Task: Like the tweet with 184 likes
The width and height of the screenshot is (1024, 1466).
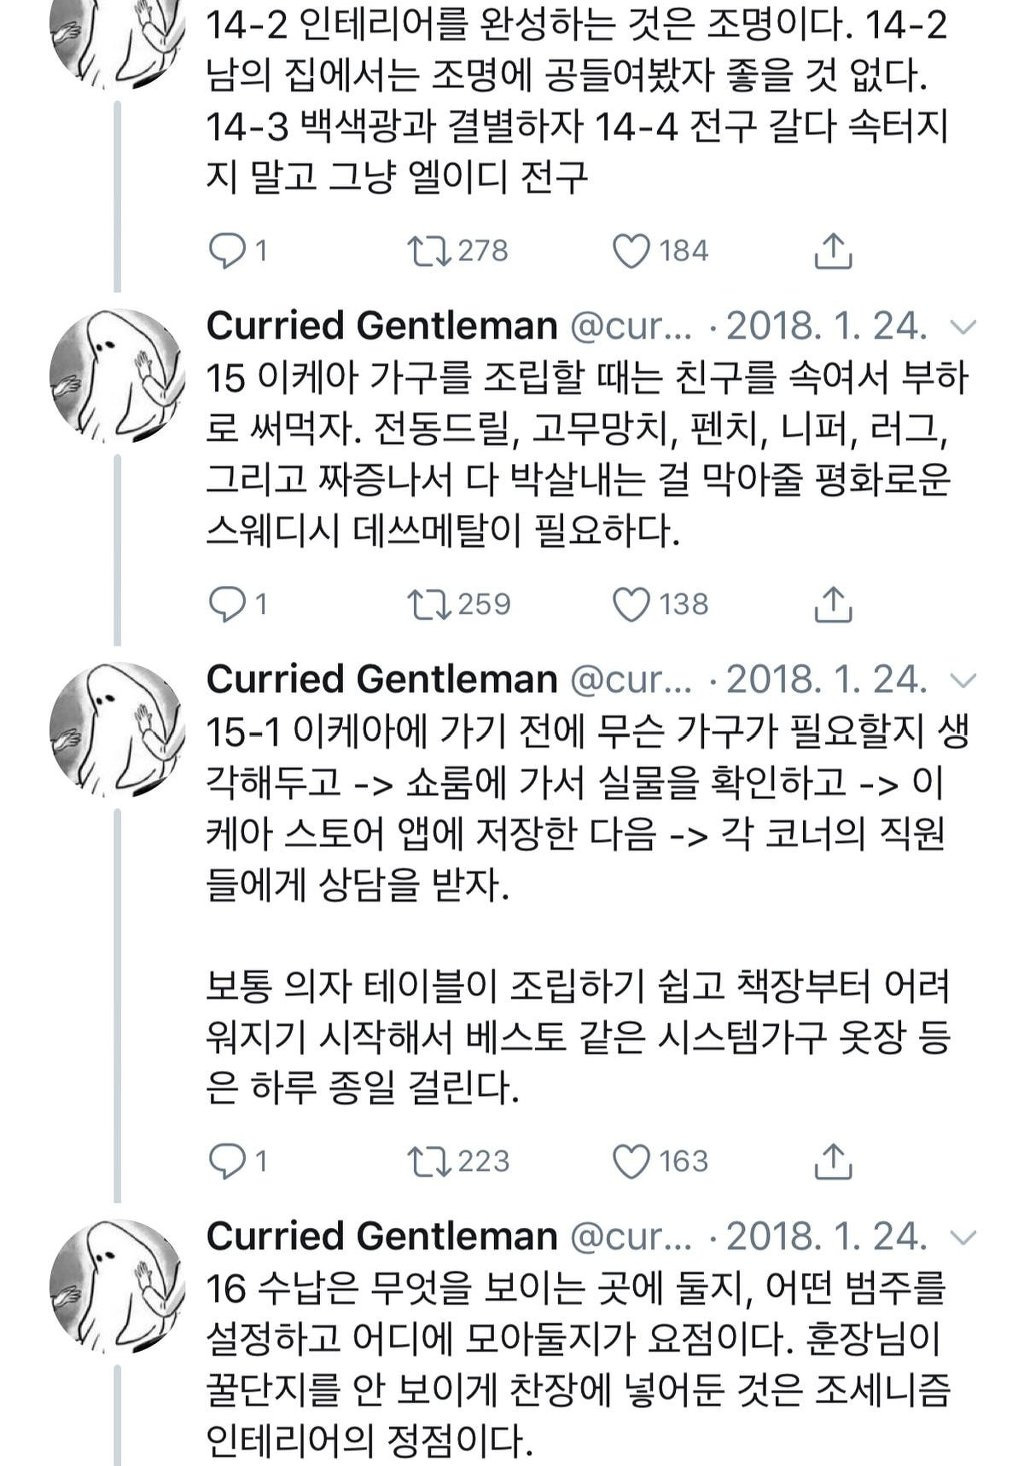Action: (631, 251)
